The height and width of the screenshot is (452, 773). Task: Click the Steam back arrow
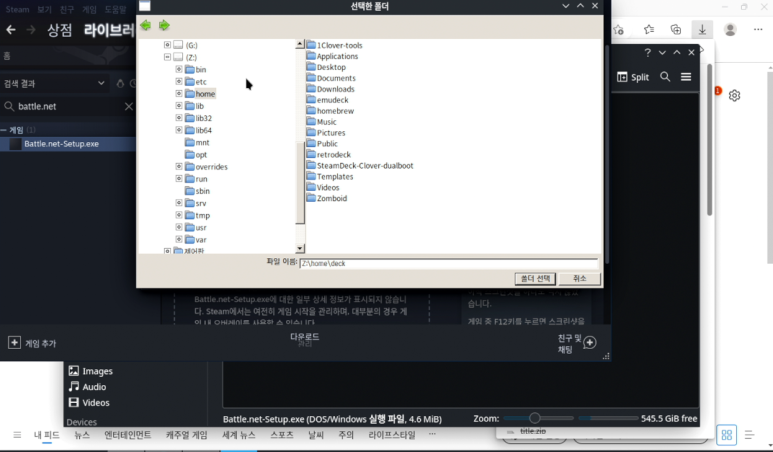pyautogui.click(x=11, y=30)
